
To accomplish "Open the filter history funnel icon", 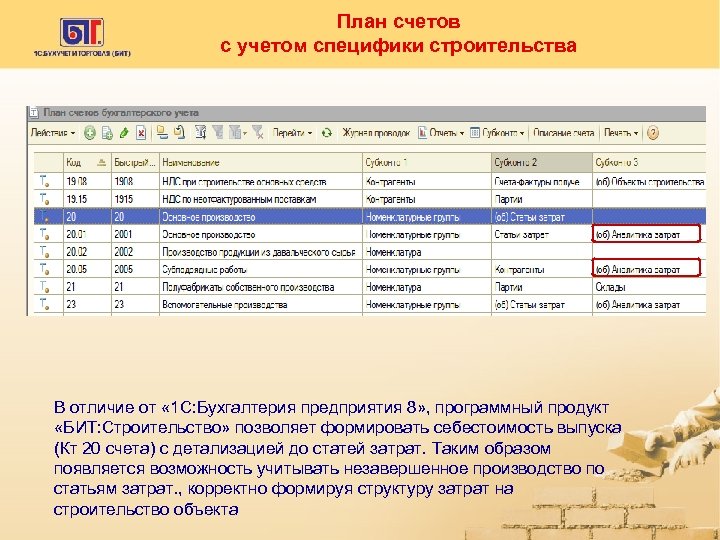I will point(237,133).
